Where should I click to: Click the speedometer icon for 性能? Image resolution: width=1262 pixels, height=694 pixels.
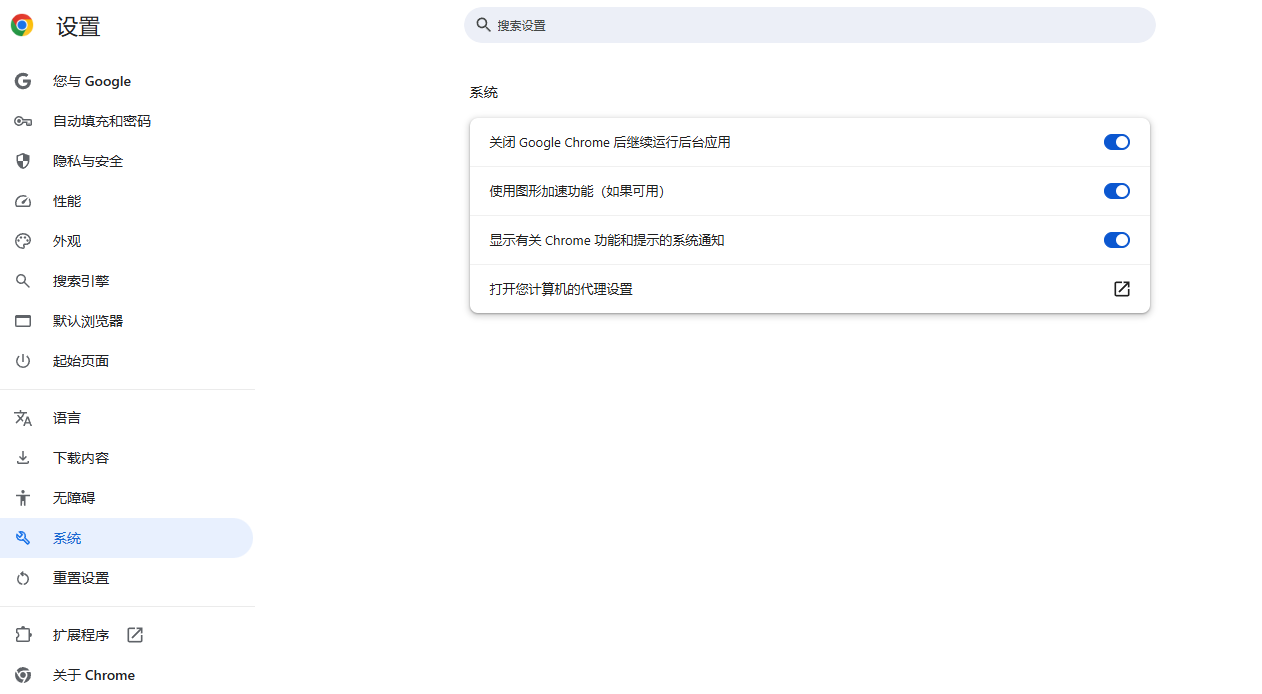click(x=23, y=201)
